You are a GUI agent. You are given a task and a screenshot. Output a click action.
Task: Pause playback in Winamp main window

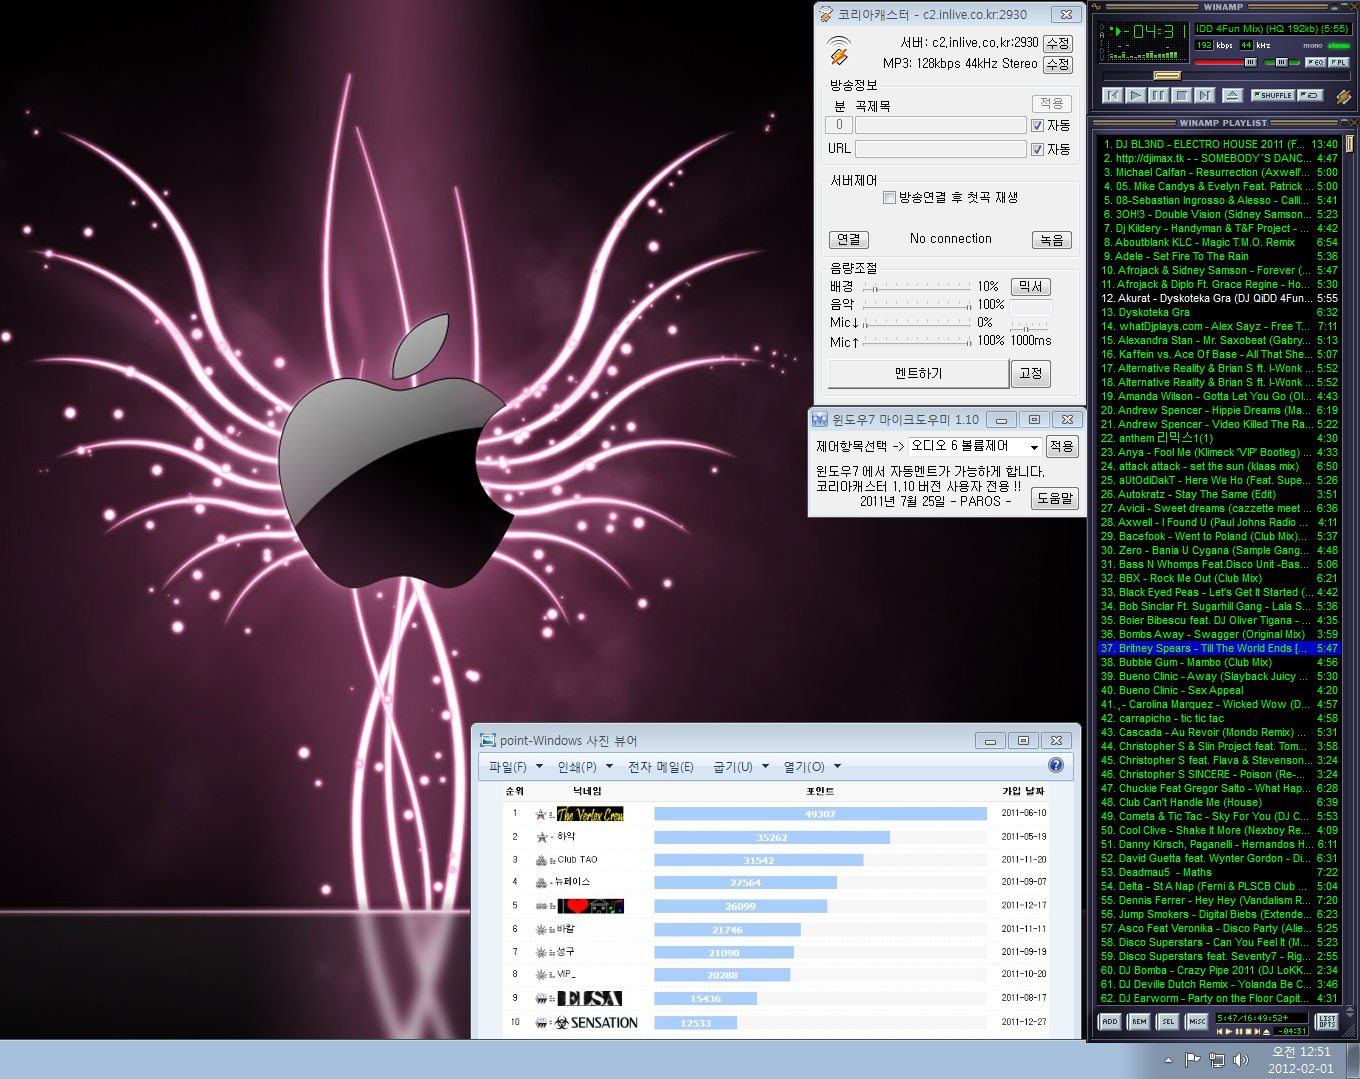1158,95
